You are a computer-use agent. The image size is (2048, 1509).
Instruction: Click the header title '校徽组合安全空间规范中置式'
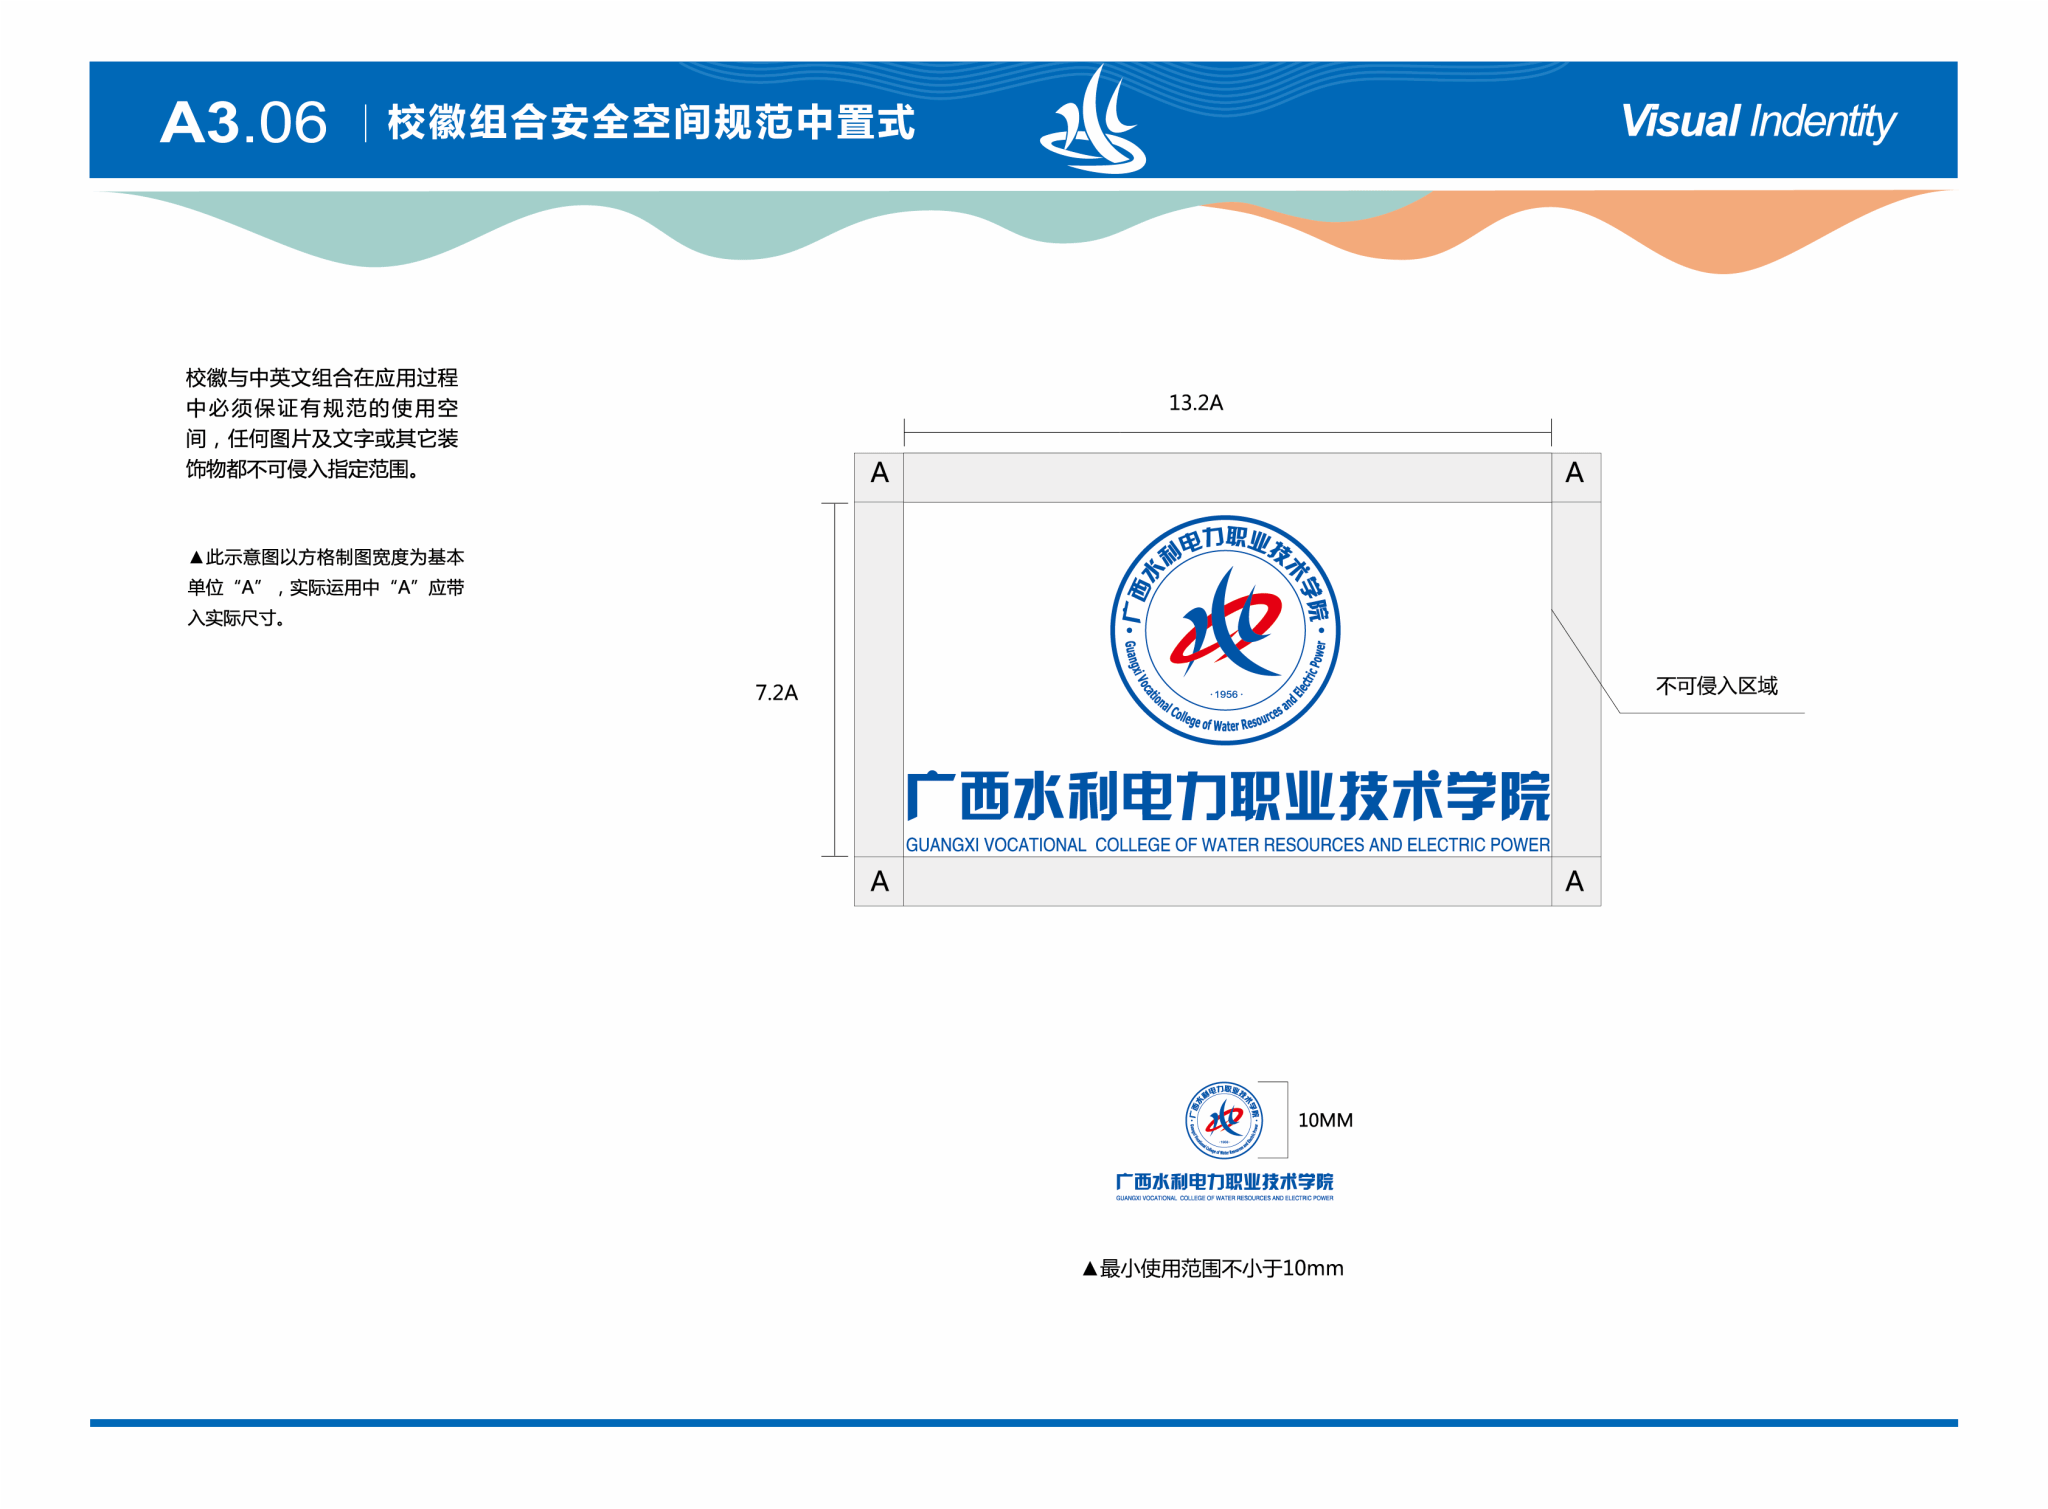pyautogui.click(x=650, y=123)
